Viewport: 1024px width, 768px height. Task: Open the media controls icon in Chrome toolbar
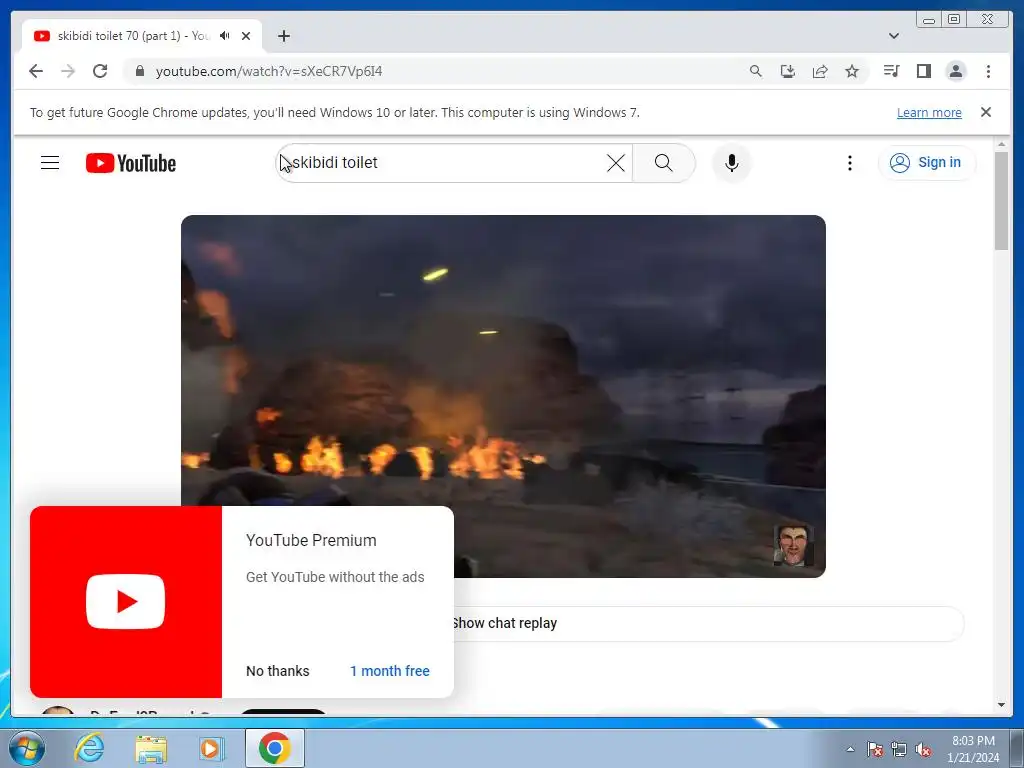coord(891,71)
